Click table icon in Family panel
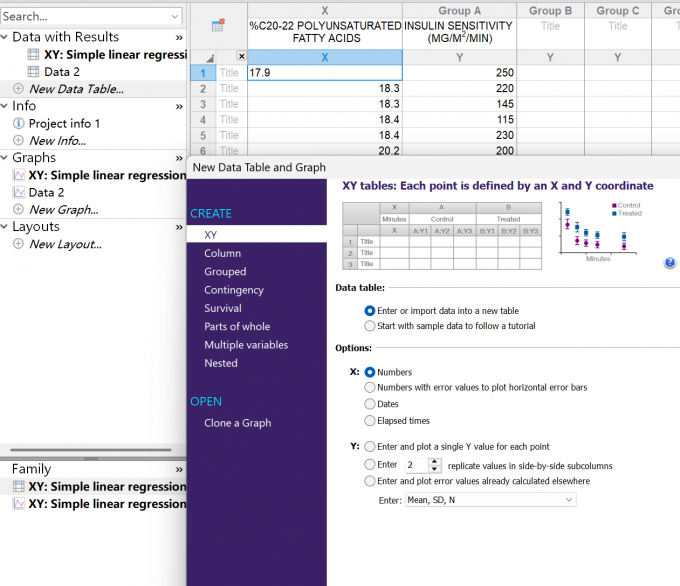The width and height of the screenshot is (680, 586). point(19,486)
